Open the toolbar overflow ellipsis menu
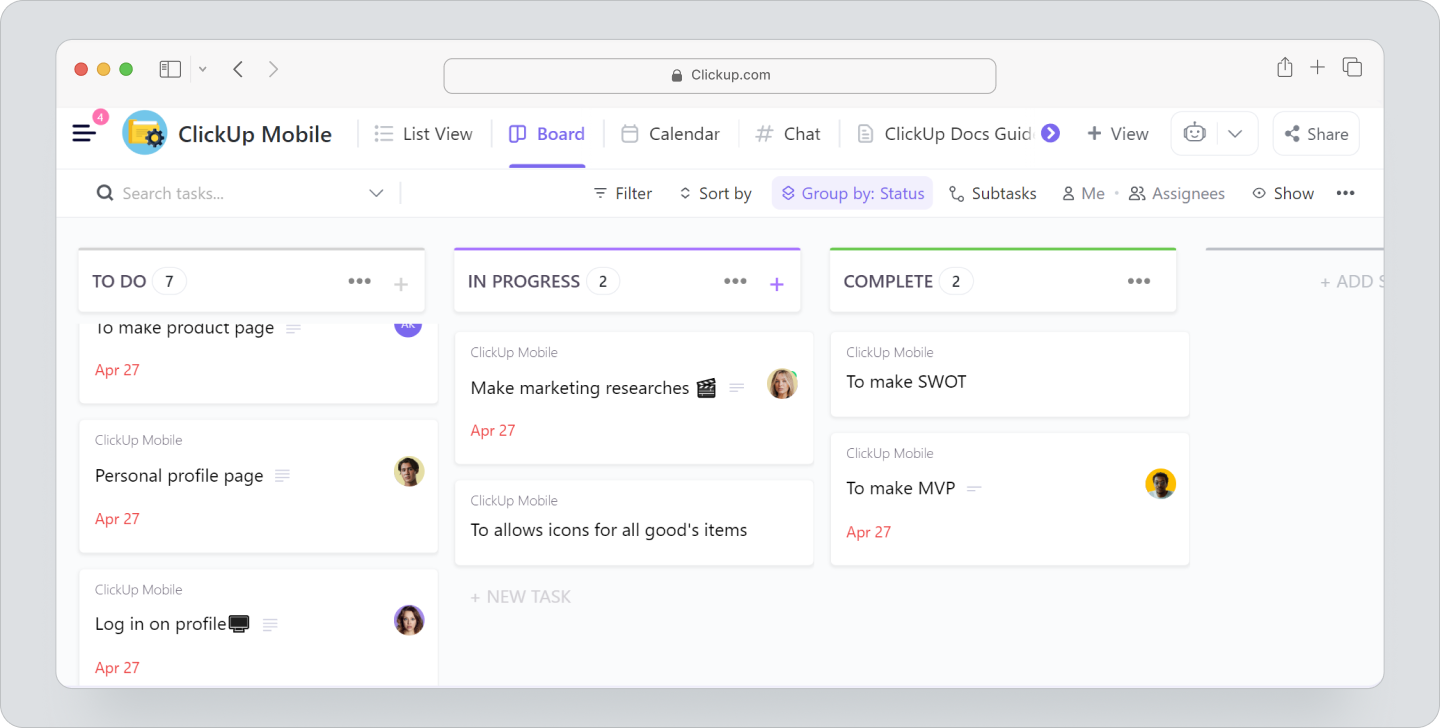Screen dimensions: 1440x728 (x=1345, y=193)
